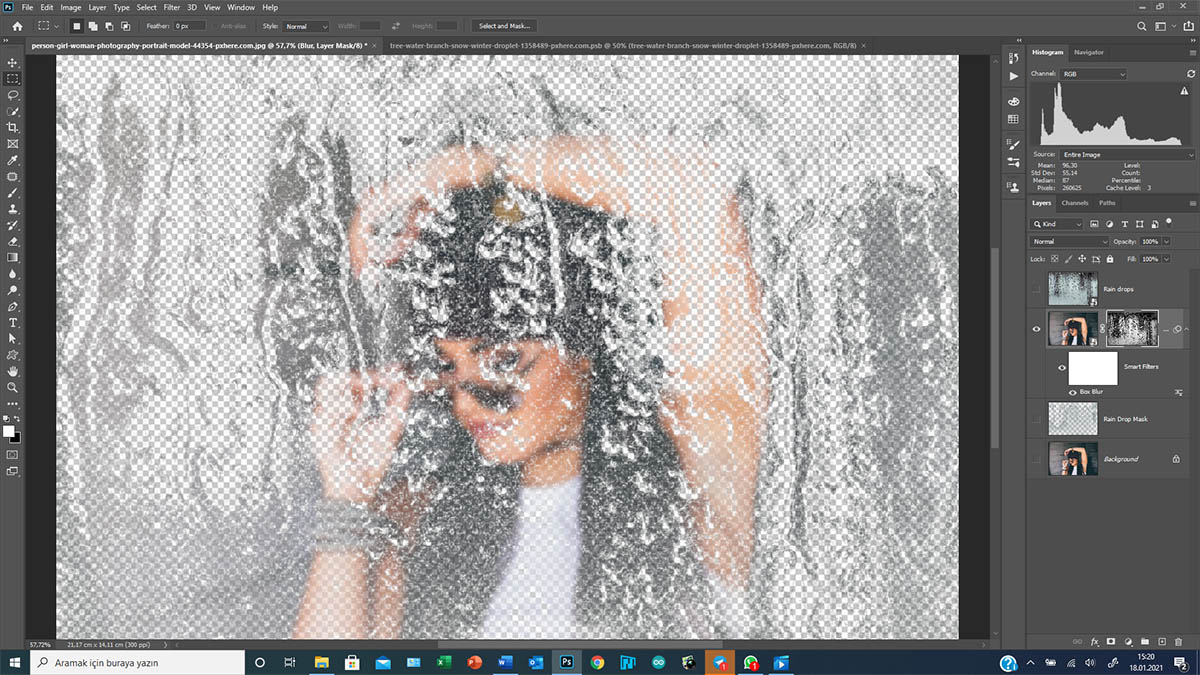The image size is (1200, 675).
Task: Click the Select and Mask button
Action: (505, 26)
